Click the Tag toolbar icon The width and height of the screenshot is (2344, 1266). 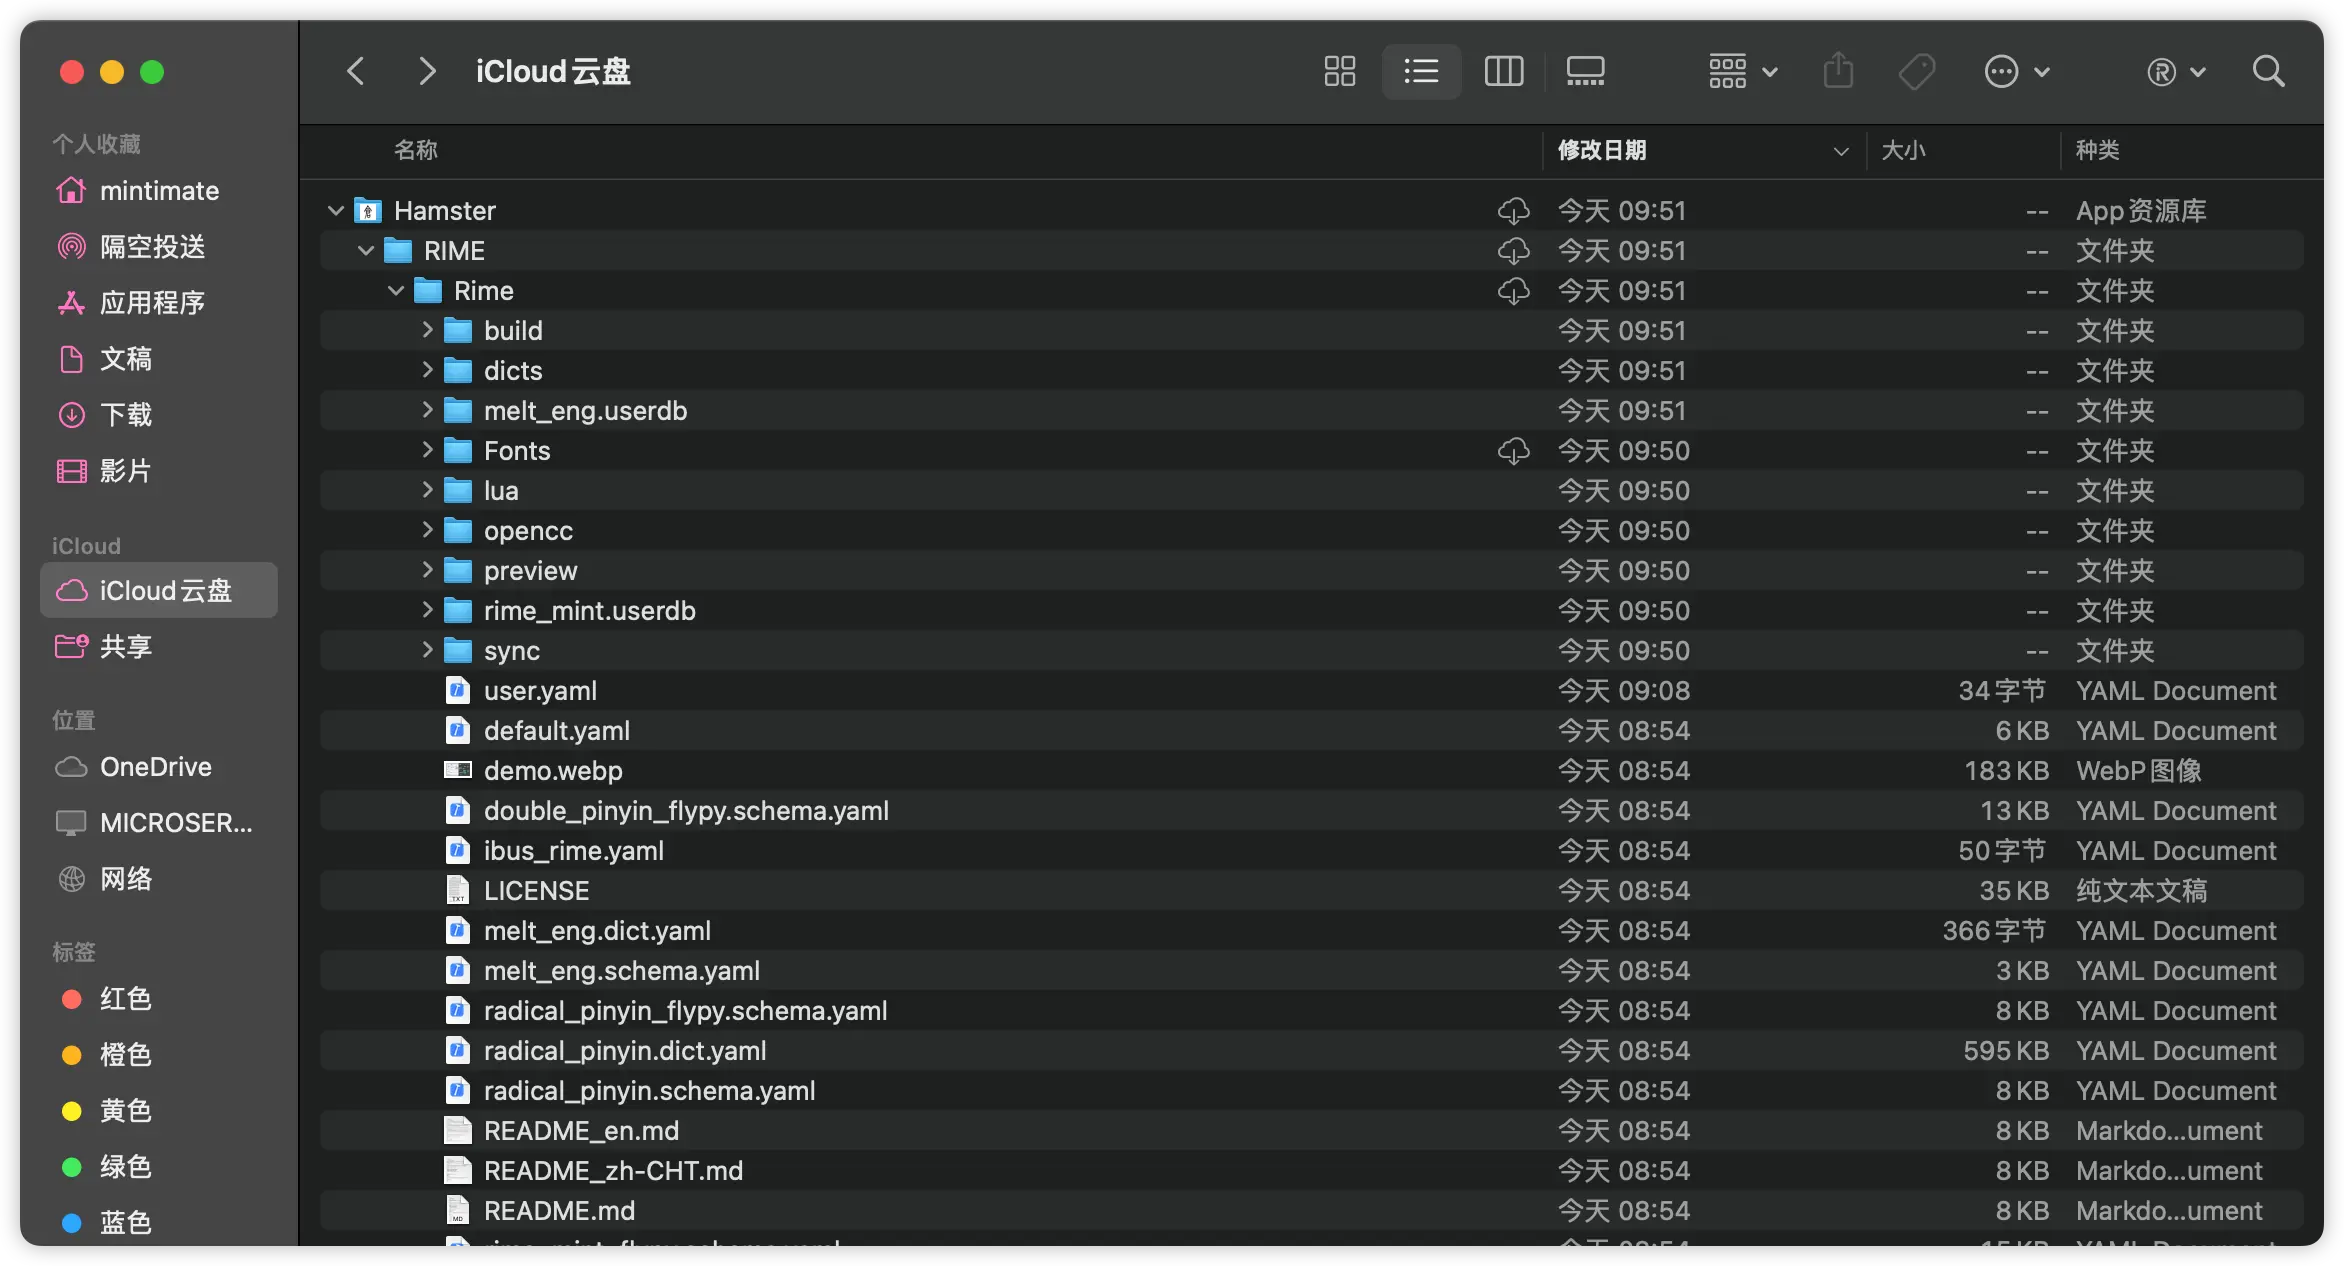(1916, 71)
